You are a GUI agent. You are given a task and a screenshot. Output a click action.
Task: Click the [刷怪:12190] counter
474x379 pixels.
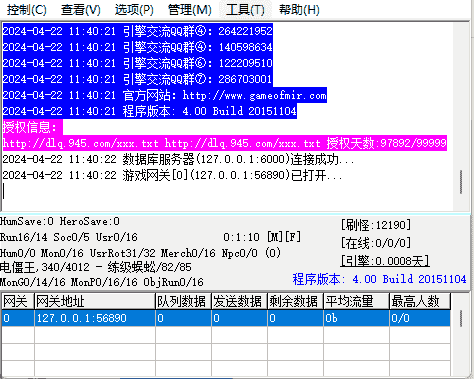tap(376, 225)
